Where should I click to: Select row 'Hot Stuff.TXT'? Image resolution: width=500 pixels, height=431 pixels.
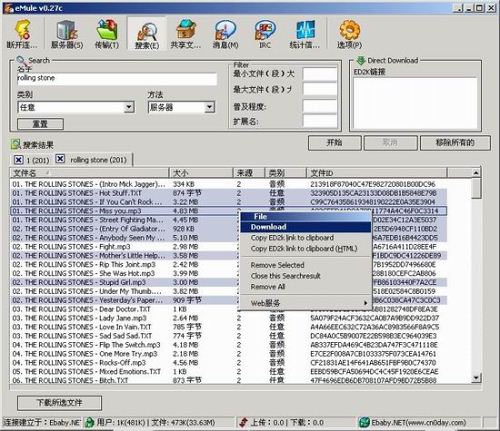coord(229,193)
